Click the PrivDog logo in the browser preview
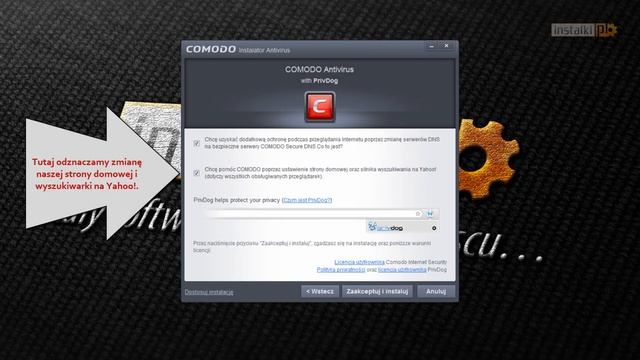This screenshot has width=640, height=360. [385, 228]
